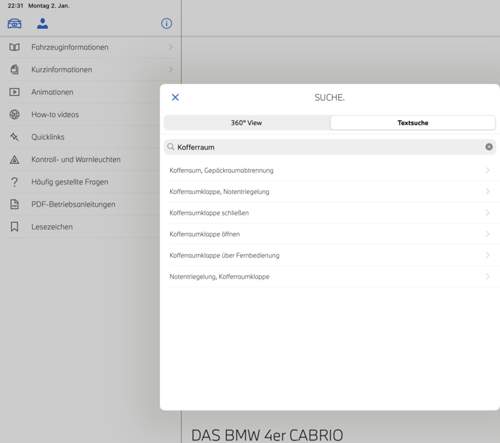Select the Textsuche tab
500x443 pixels.
click(x=413, y=123)
